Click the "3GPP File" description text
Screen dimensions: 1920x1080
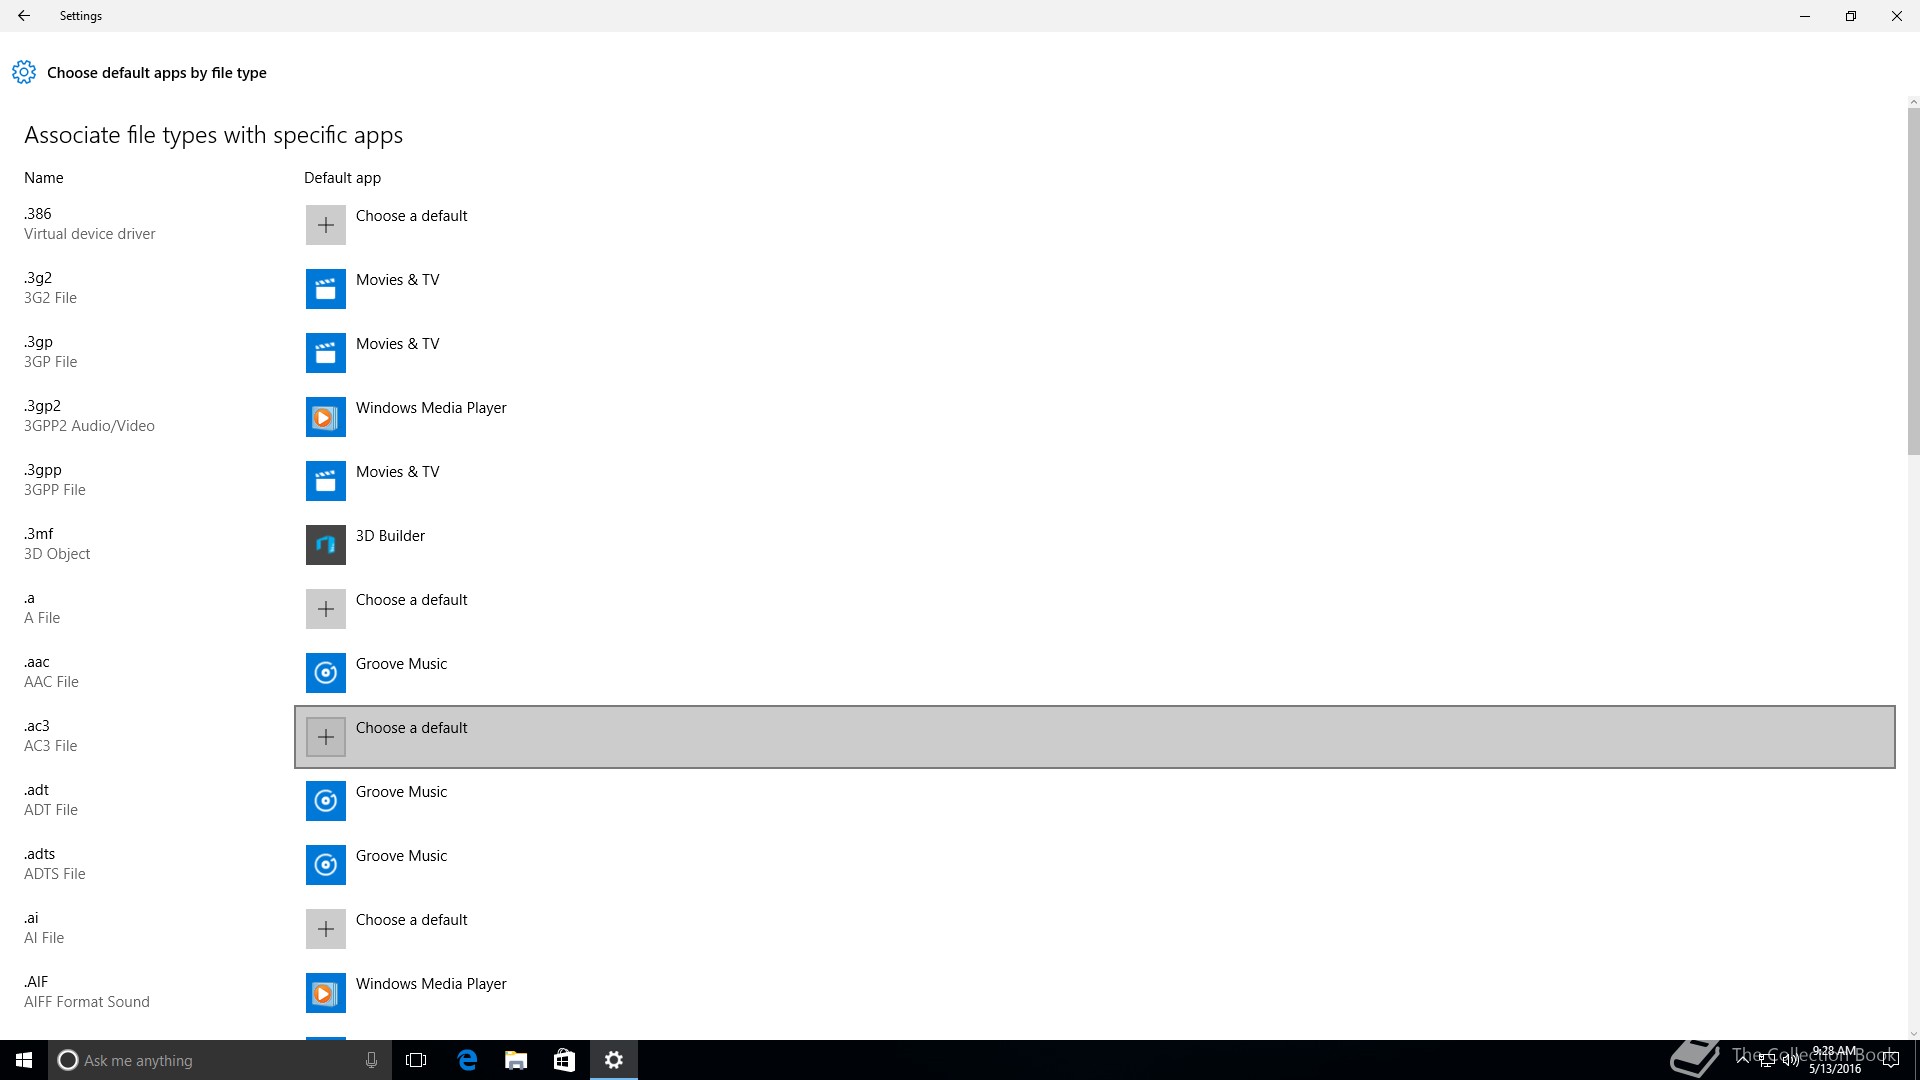click(55, 490)
